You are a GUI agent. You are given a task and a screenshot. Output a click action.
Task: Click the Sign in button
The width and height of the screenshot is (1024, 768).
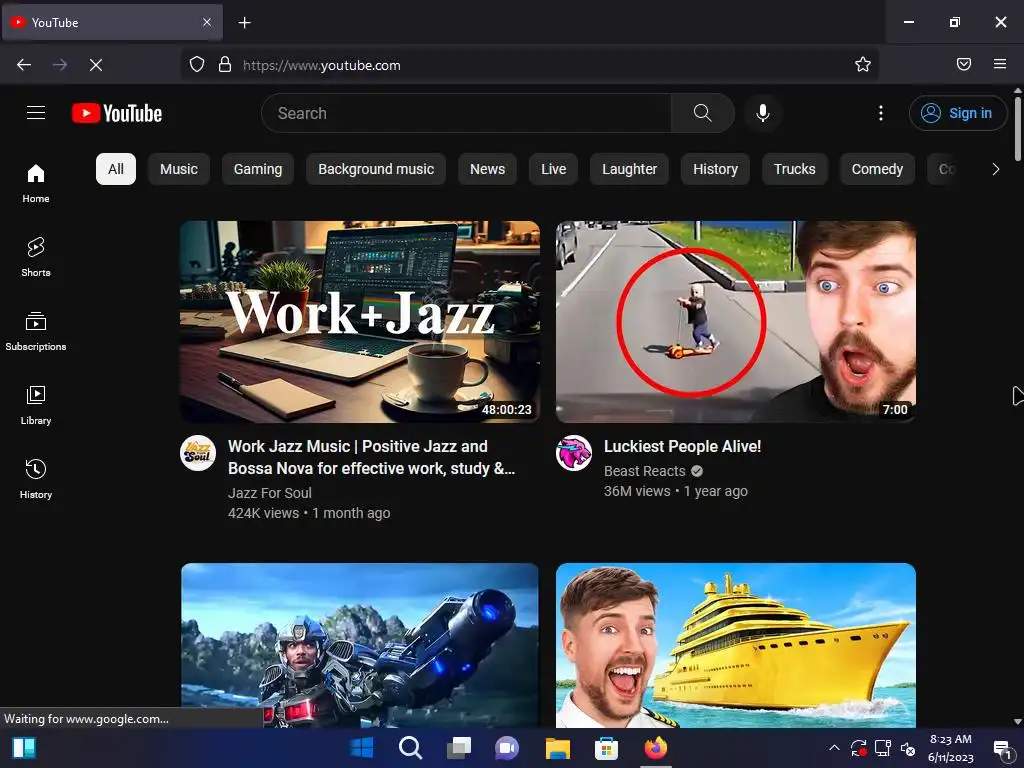(957, 113)
